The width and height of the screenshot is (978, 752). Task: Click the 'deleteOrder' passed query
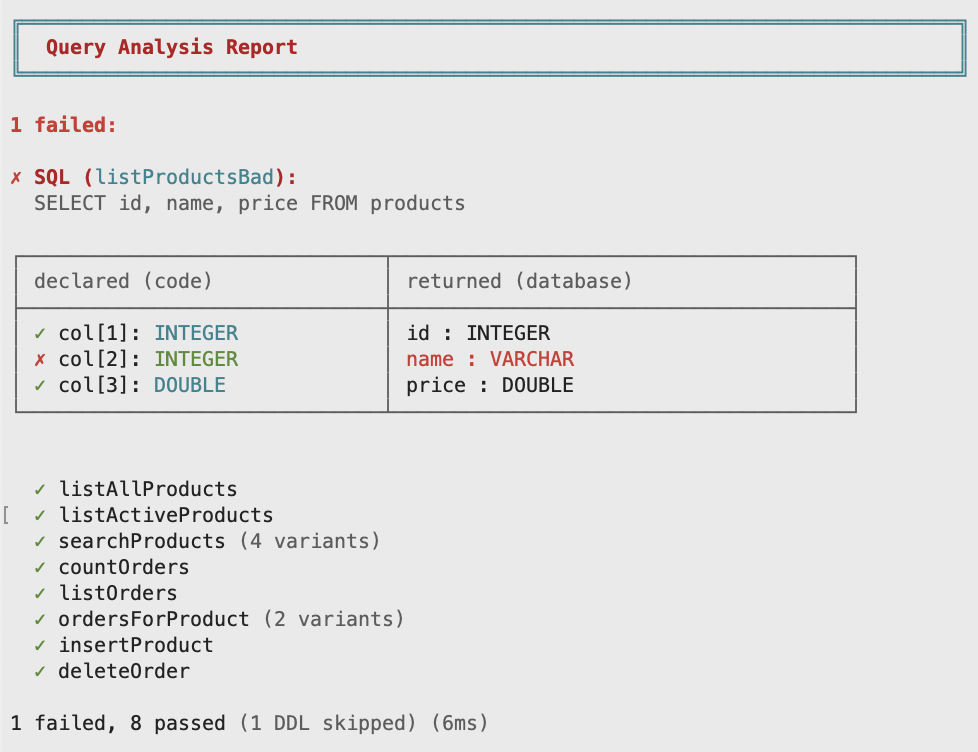point(124,672)
